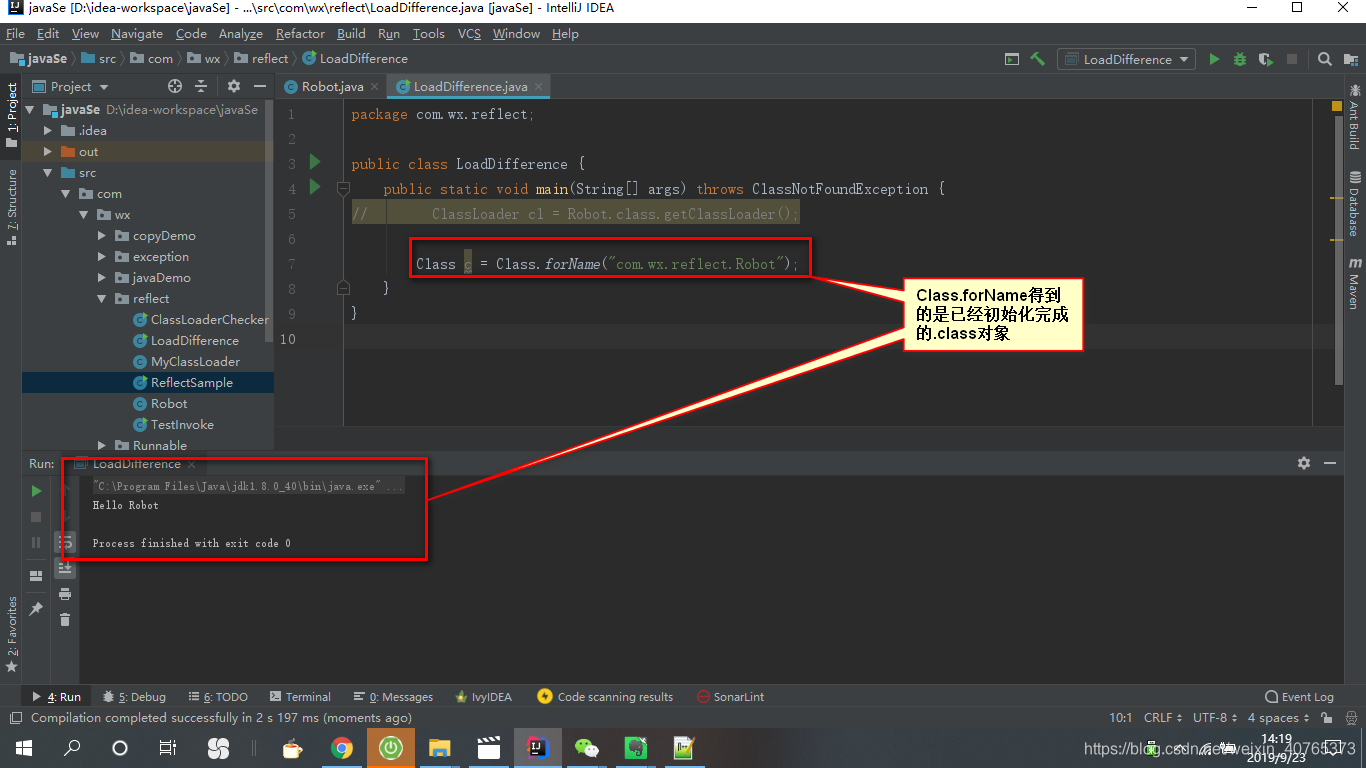Expand the Runnable node in tree
Screen dimensions: 1366x768
[102, 446]
